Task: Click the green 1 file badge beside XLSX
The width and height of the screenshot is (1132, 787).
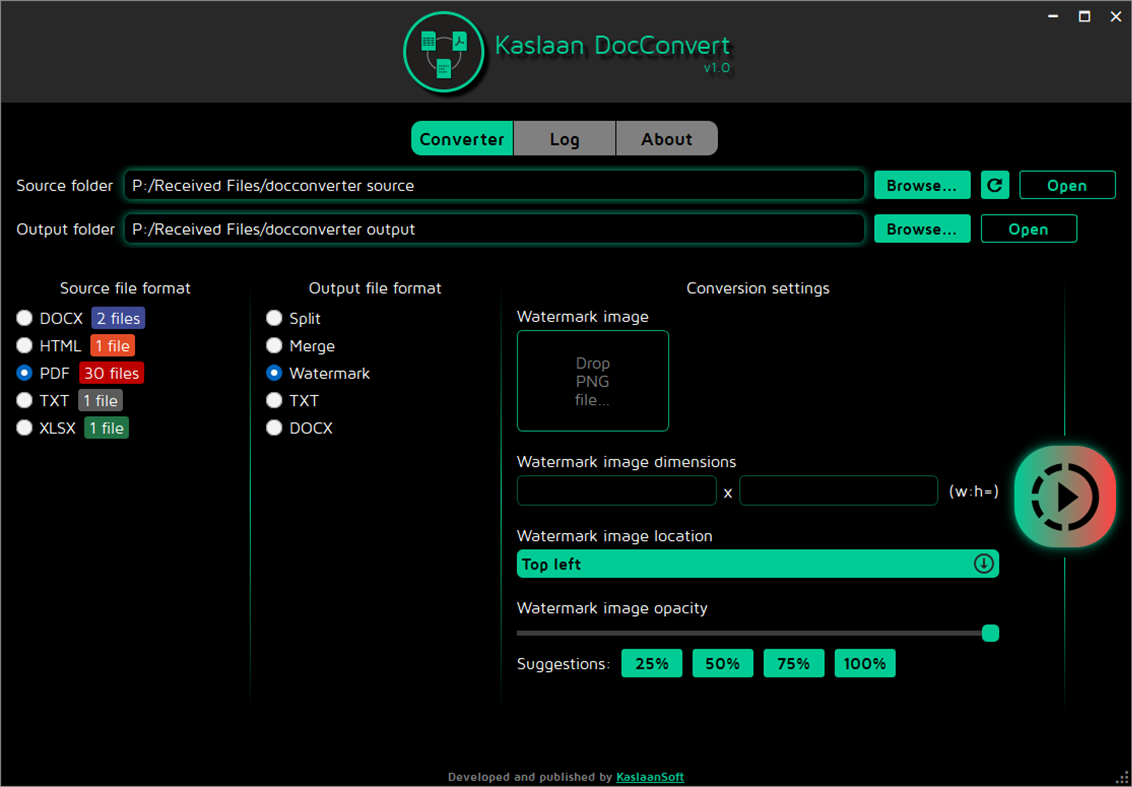Action: [x=105, y=427]
